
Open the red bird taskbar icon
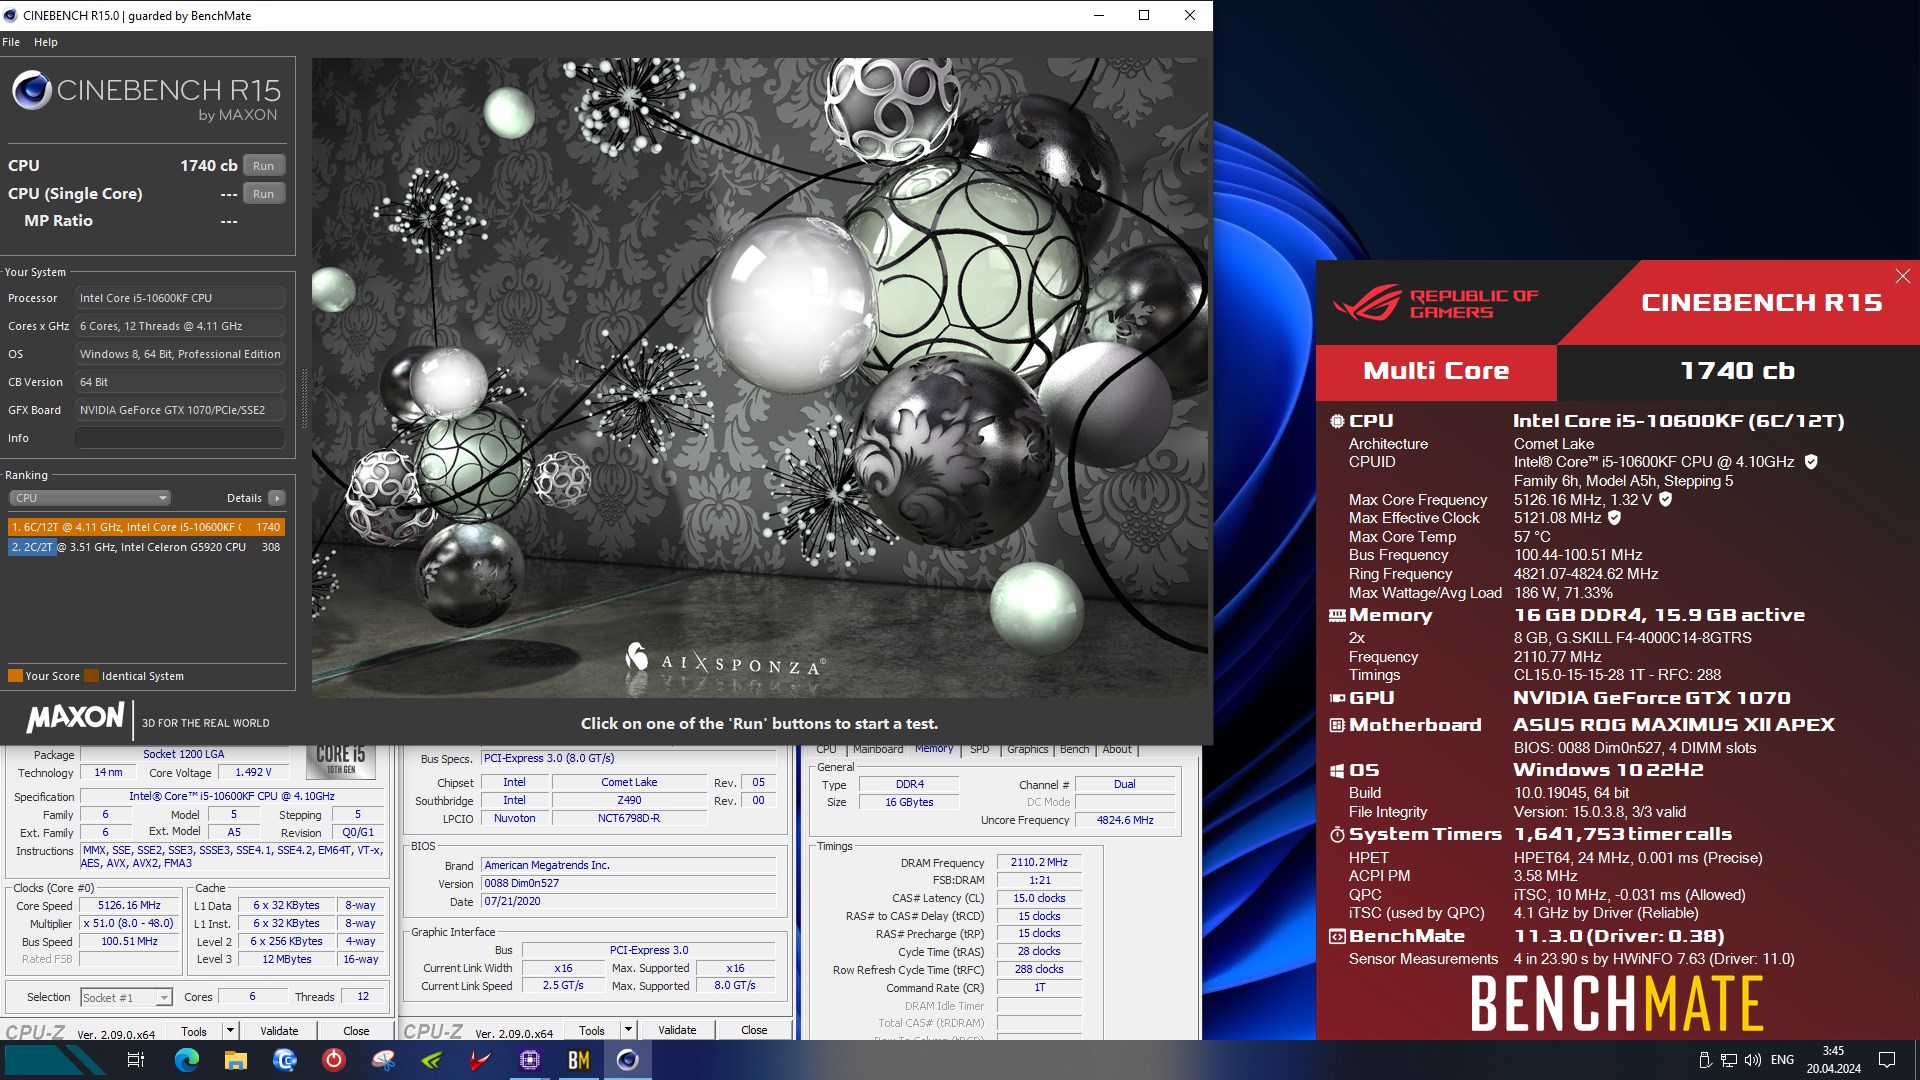tap(480, 1060)
